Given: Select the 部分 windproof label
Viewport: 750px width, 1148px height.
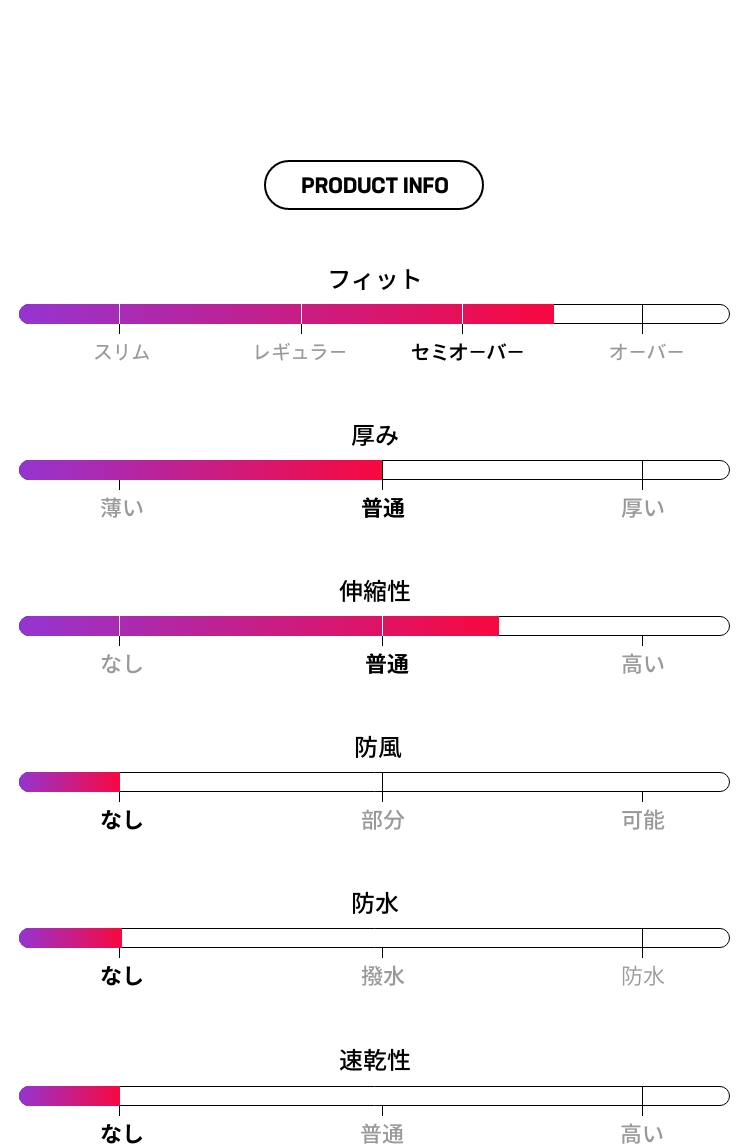Looking at the screenshot, I should click(x=382, y=820).
